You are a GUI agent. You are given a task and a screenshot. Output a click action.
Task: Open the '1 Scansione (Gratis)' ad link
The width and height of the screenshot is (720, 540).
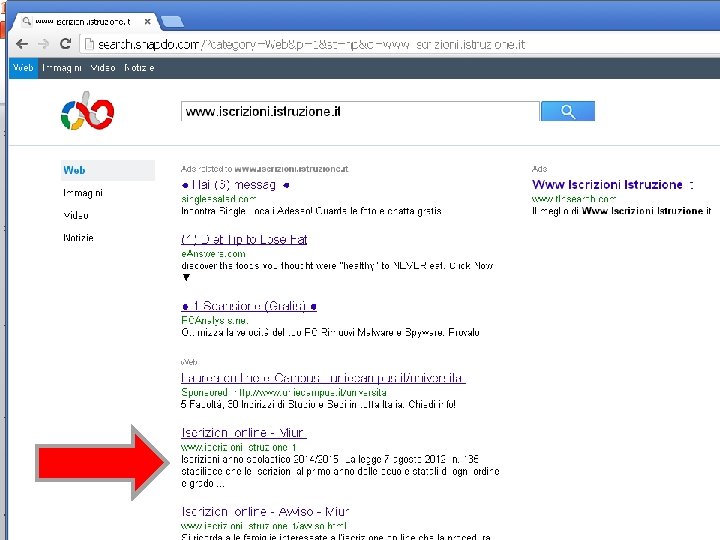249,306
